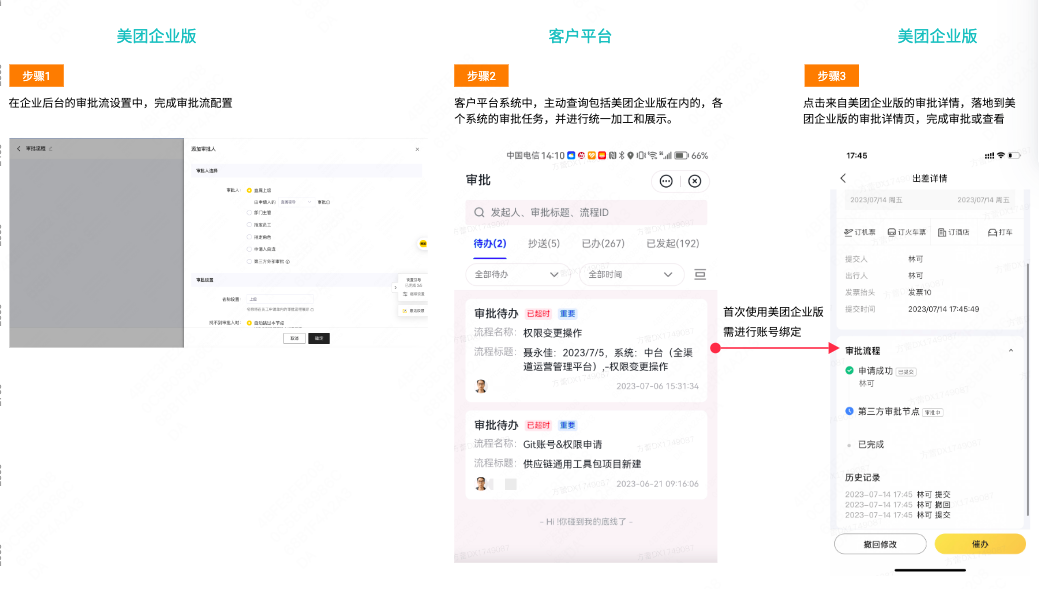This screenshot has height=589, width=1039.
Task: Click the green check icon beside 申请成功
Action: [x=849, y=370]
